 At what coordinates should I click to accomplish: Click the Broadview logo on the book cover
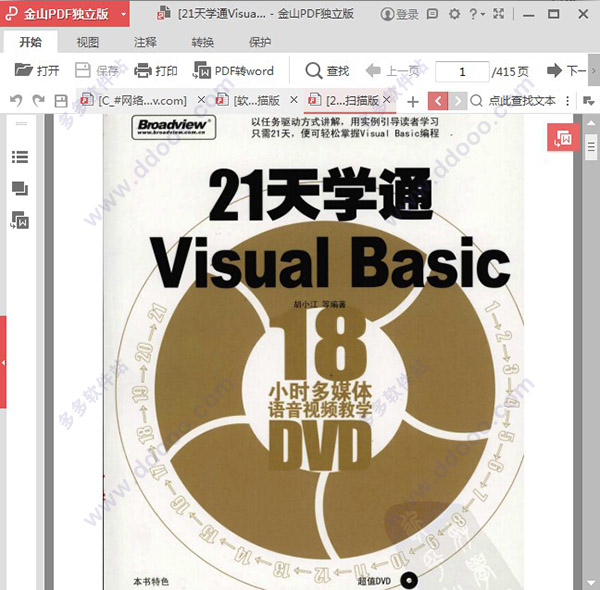(174, 127)
